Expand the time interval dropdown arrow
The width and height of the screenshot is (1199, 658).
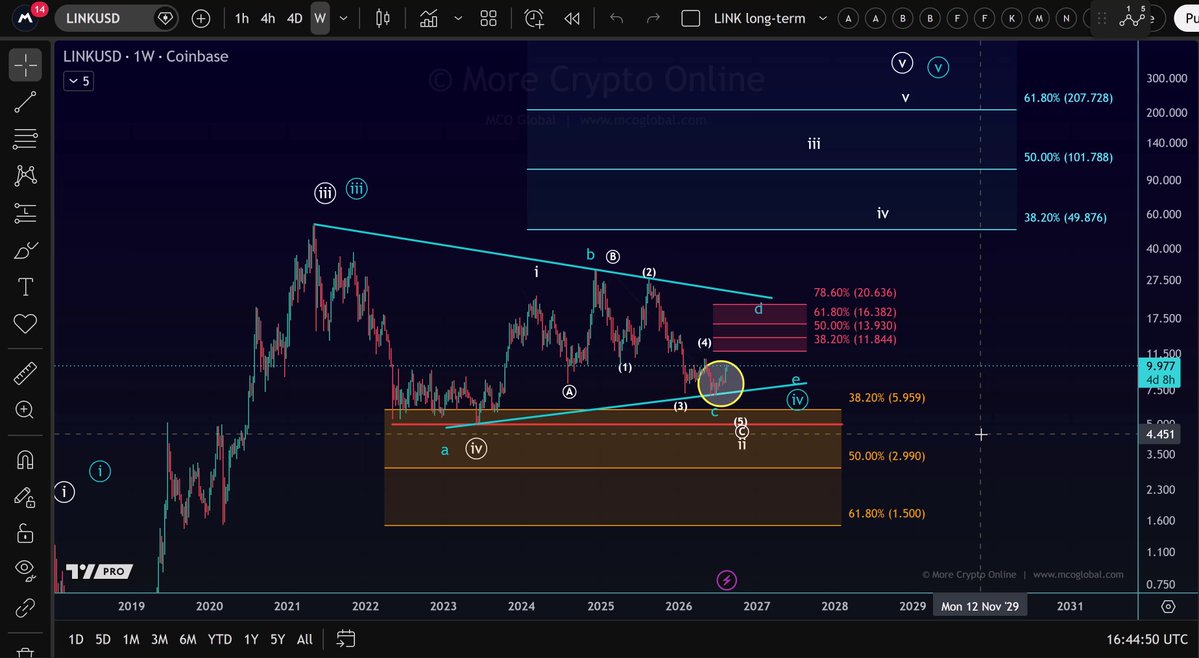click(x=343, y=18)
